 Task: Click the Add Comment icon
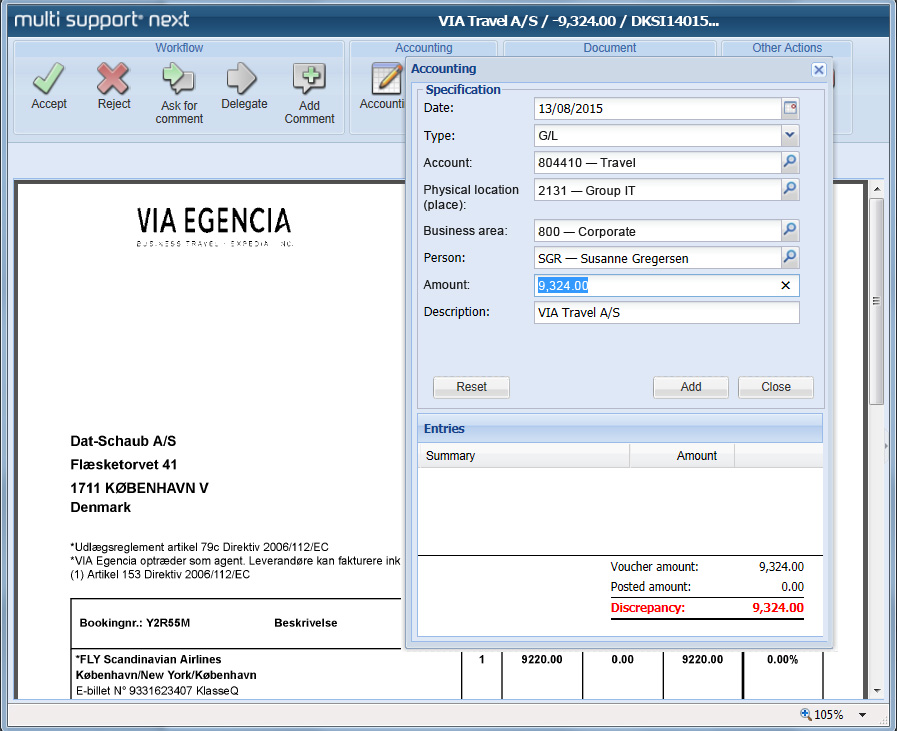[309, 79]
